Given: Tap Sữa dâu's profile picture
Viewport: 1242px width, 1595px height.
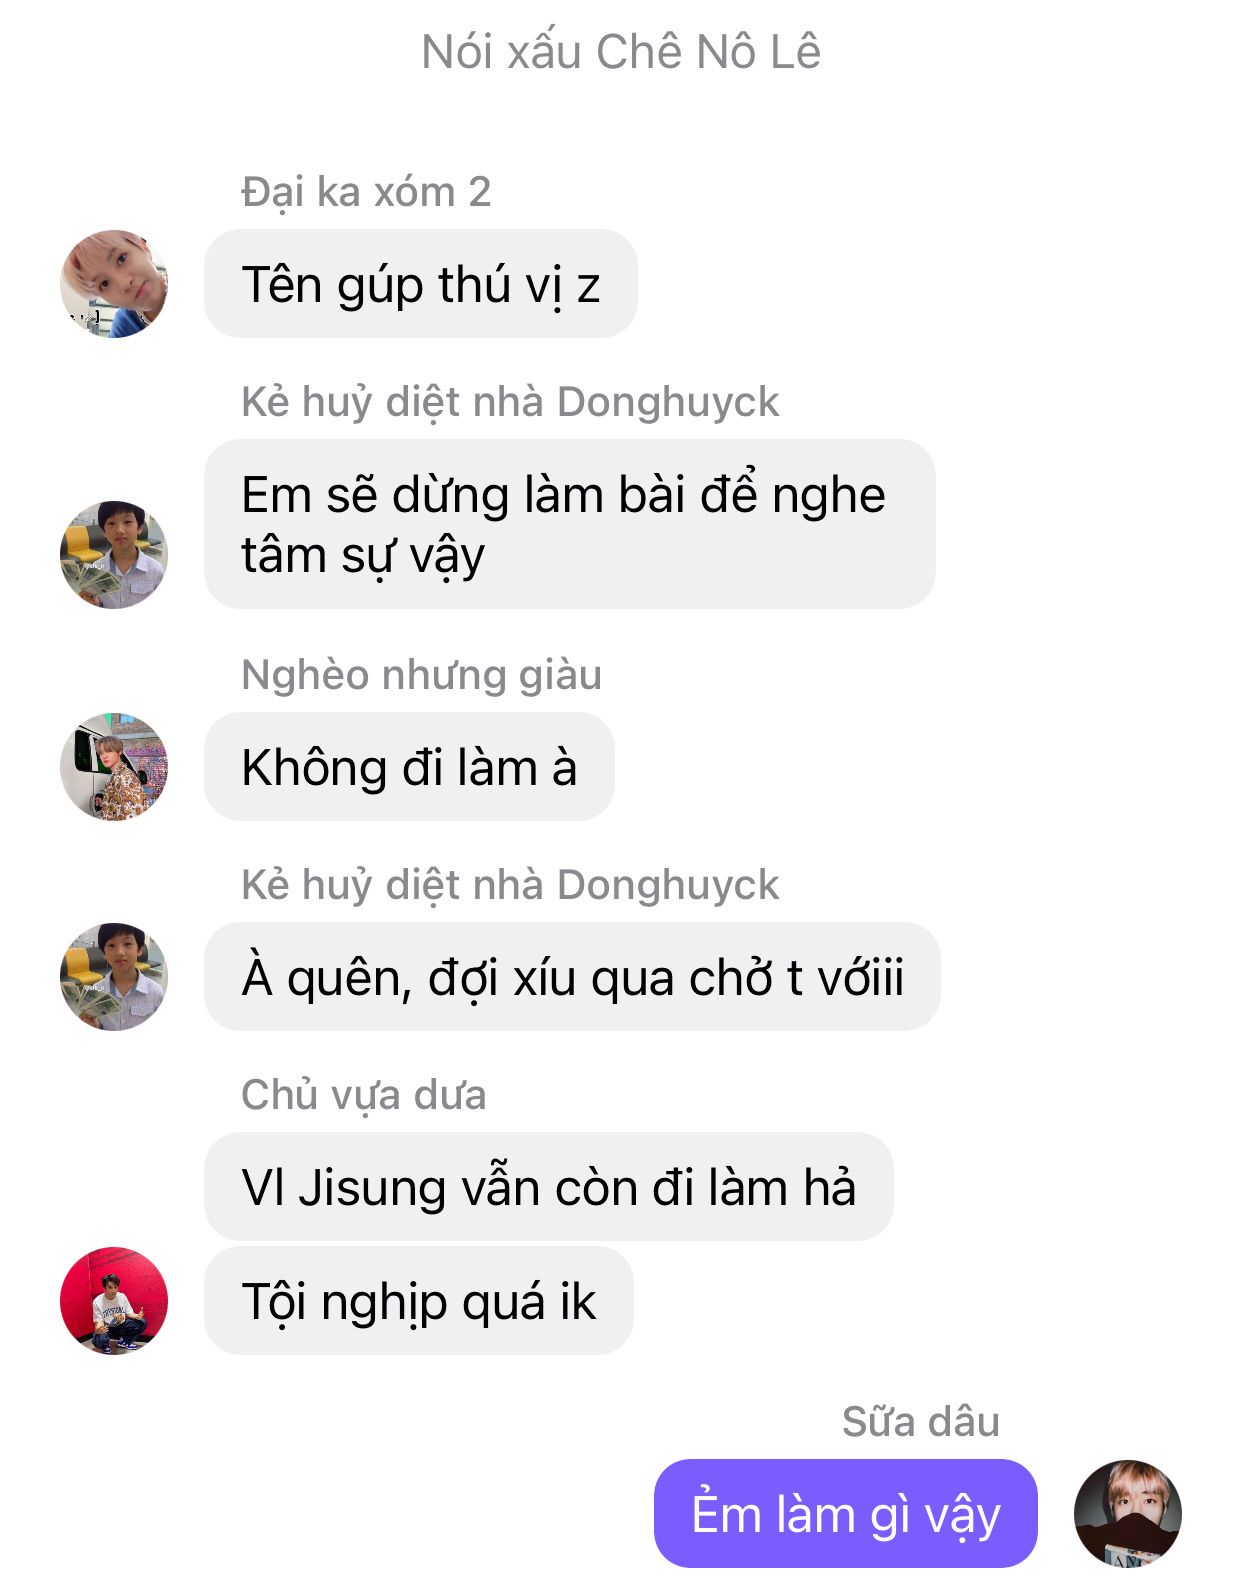Looking at the screenshot, I should click(x=1128, y=1513).
